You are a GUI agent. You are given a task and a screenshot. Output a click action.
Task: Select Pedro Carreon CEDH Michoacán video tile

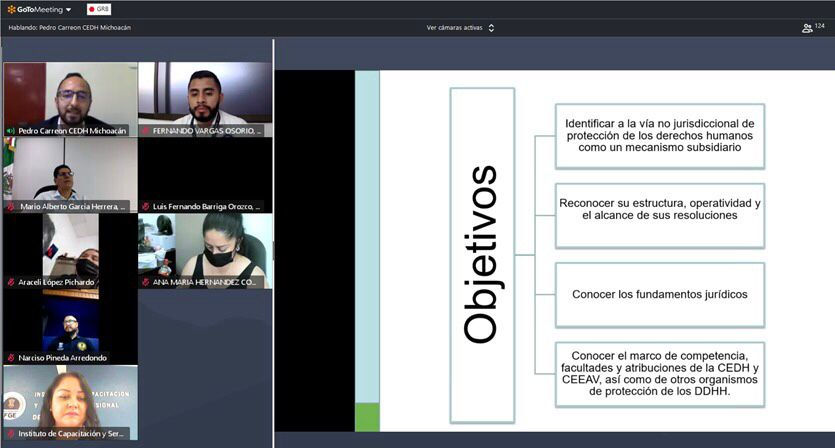[70, 100]
